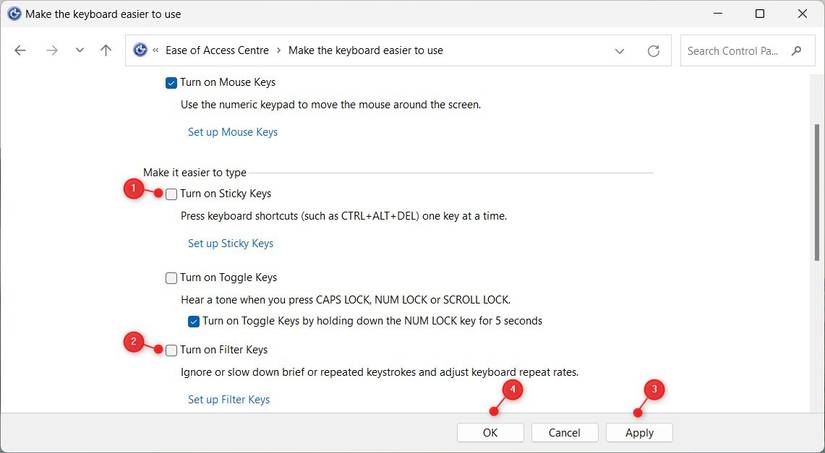Click the Search Control Panel field
This screenshot has height=453, width=825.
point(736,50)
